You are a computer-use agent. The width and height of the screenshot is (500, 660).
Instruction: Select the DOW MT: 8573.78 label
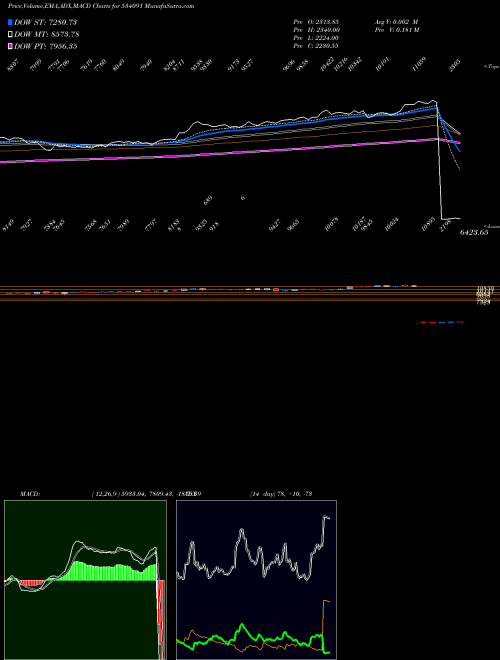(47, 35)
